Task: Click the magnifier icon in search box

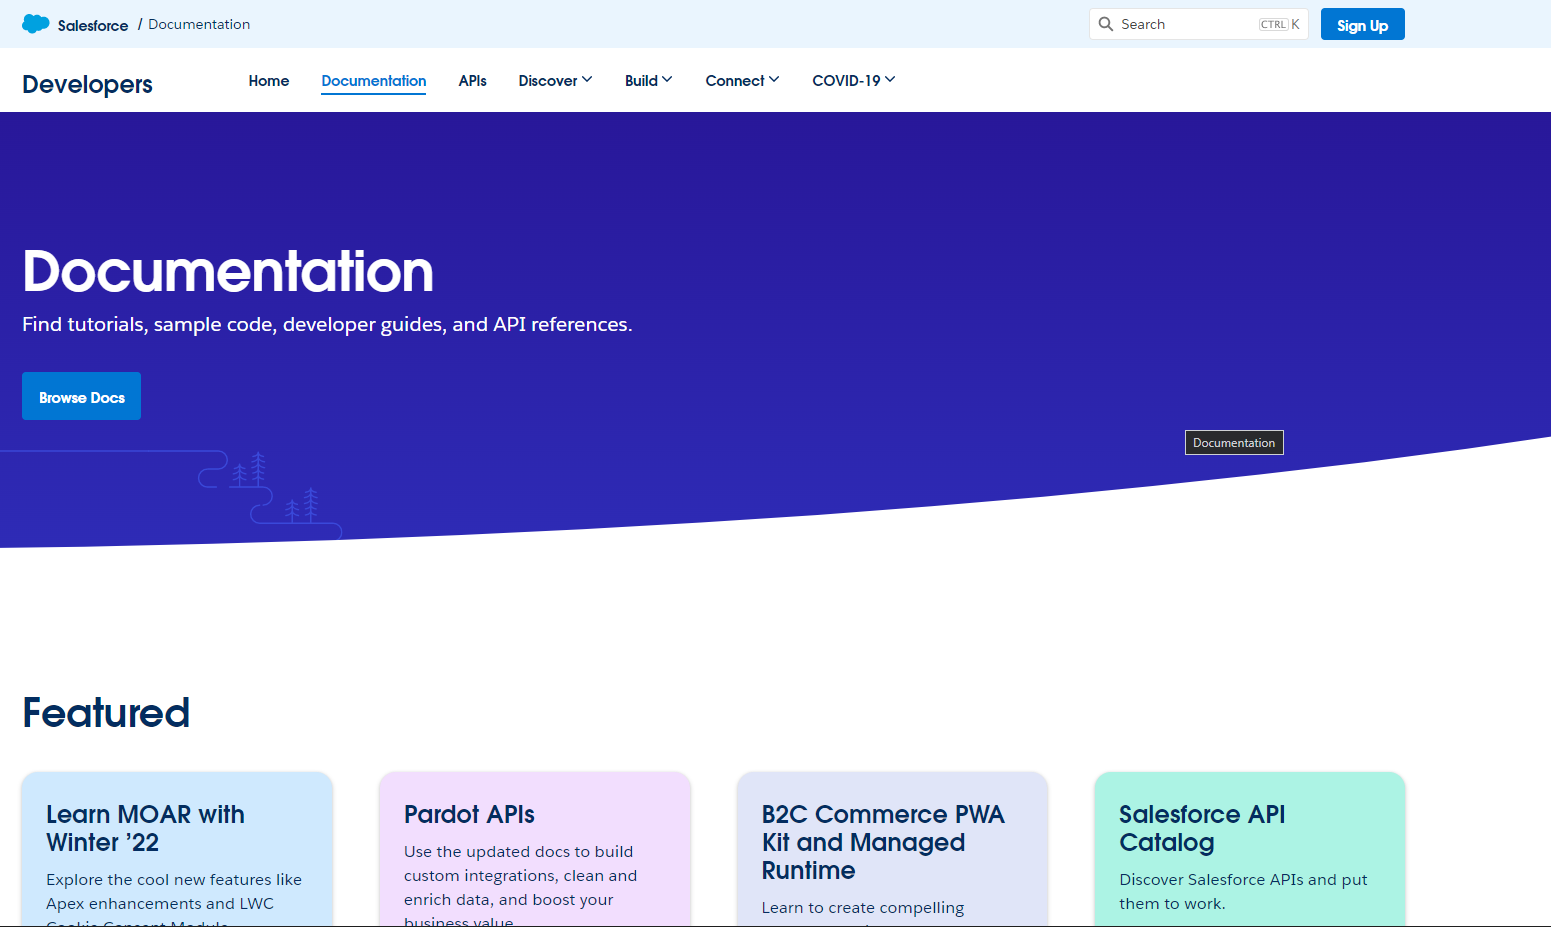Action: coord(1106,24)
